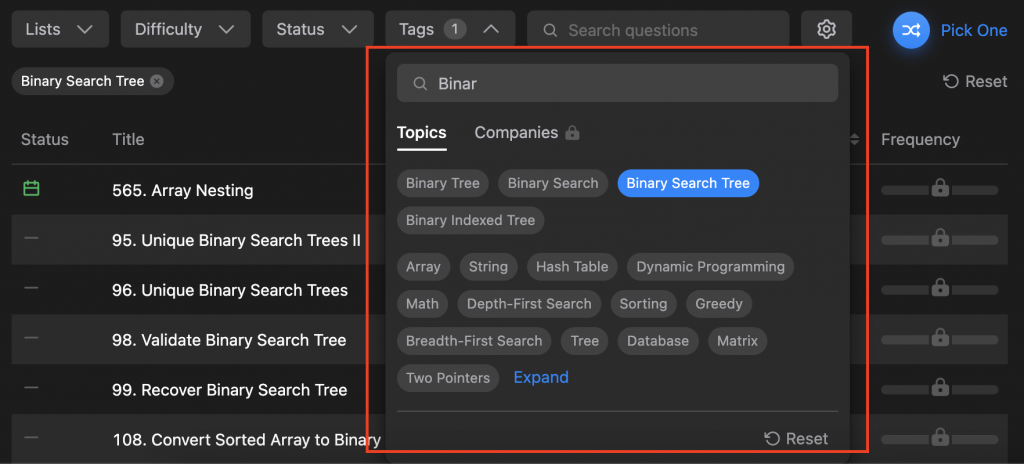This screenshot has width=1024, height=464.
Task: Select the Topics tab
Action: 422,133
